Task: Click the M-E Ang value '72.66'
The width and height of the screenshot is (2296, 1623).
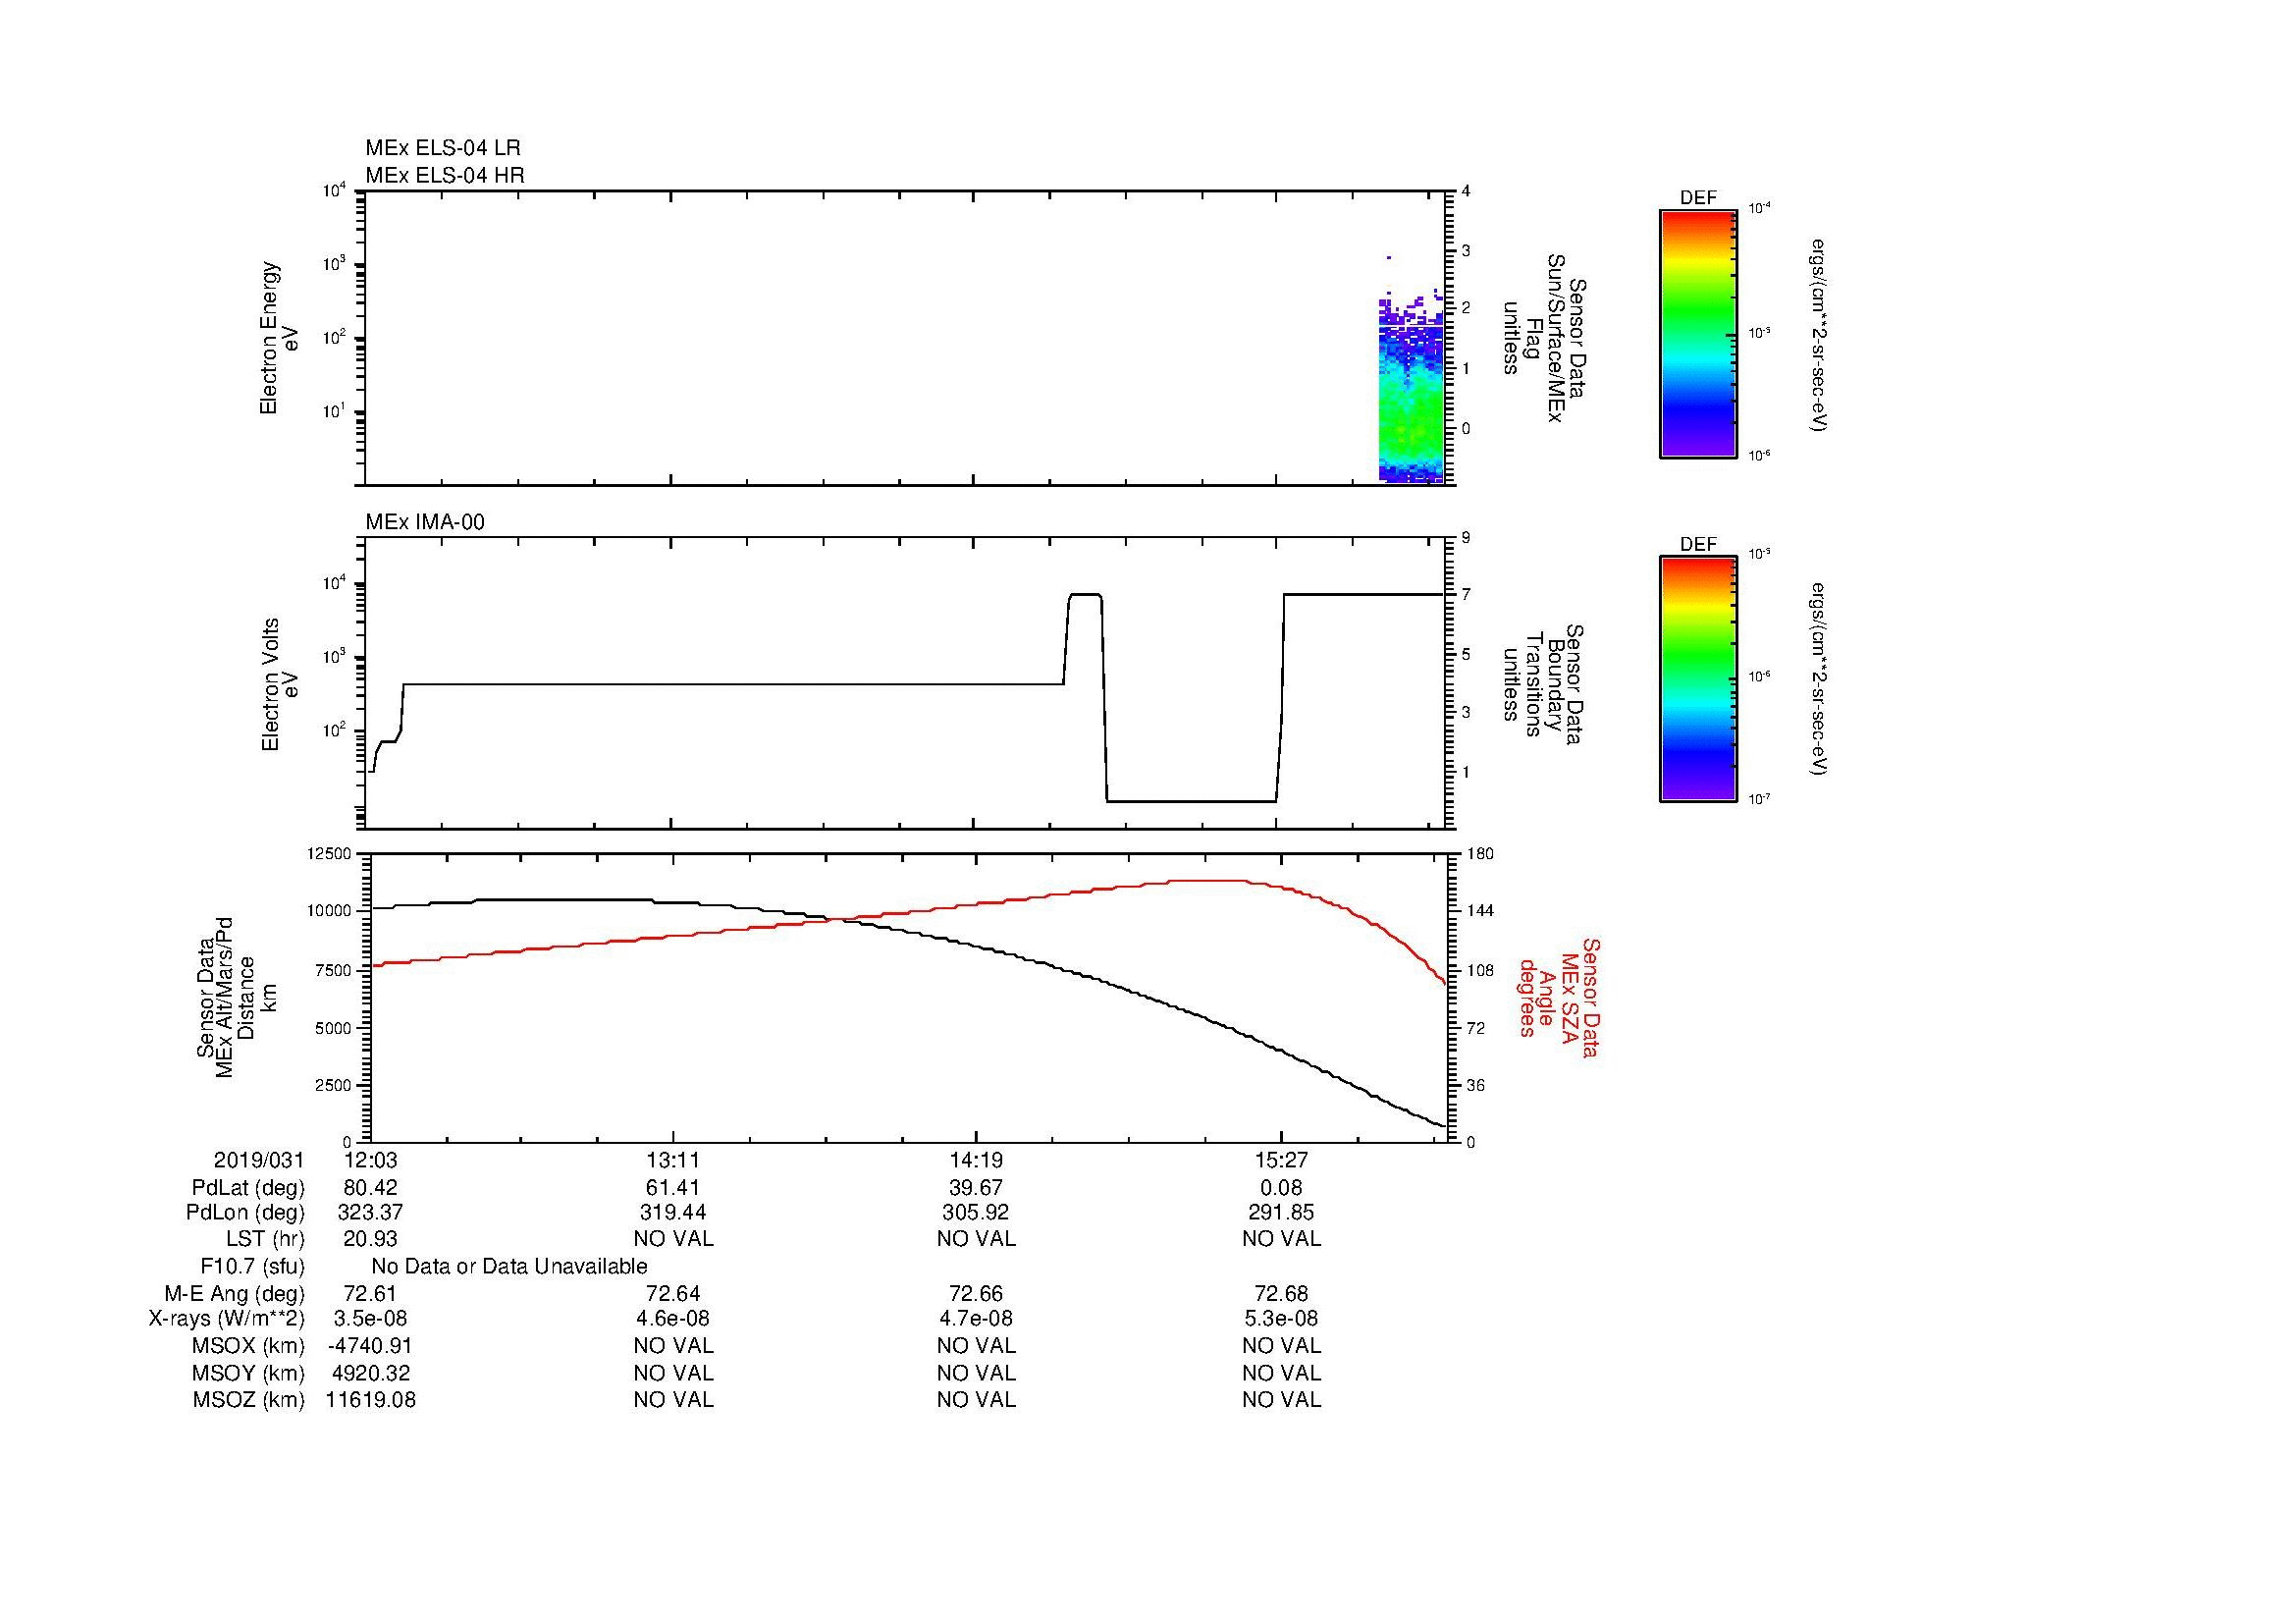Action: (x=976, y=1294)
